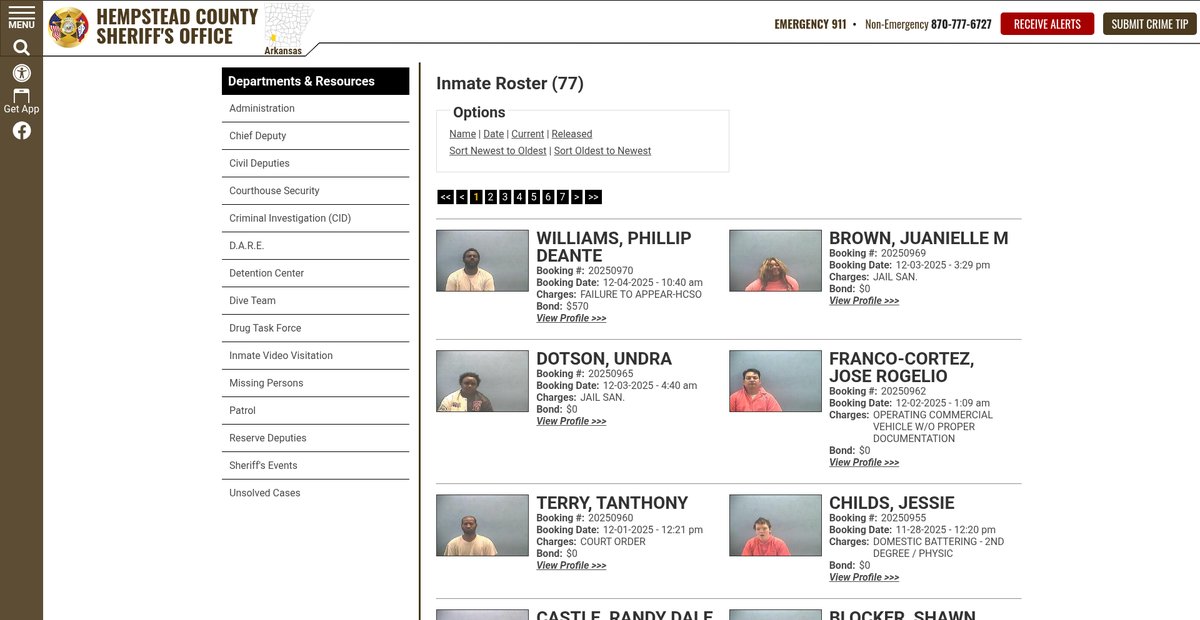
Task: Open Sheriff's Events page
Action: (x=315, y=466)
